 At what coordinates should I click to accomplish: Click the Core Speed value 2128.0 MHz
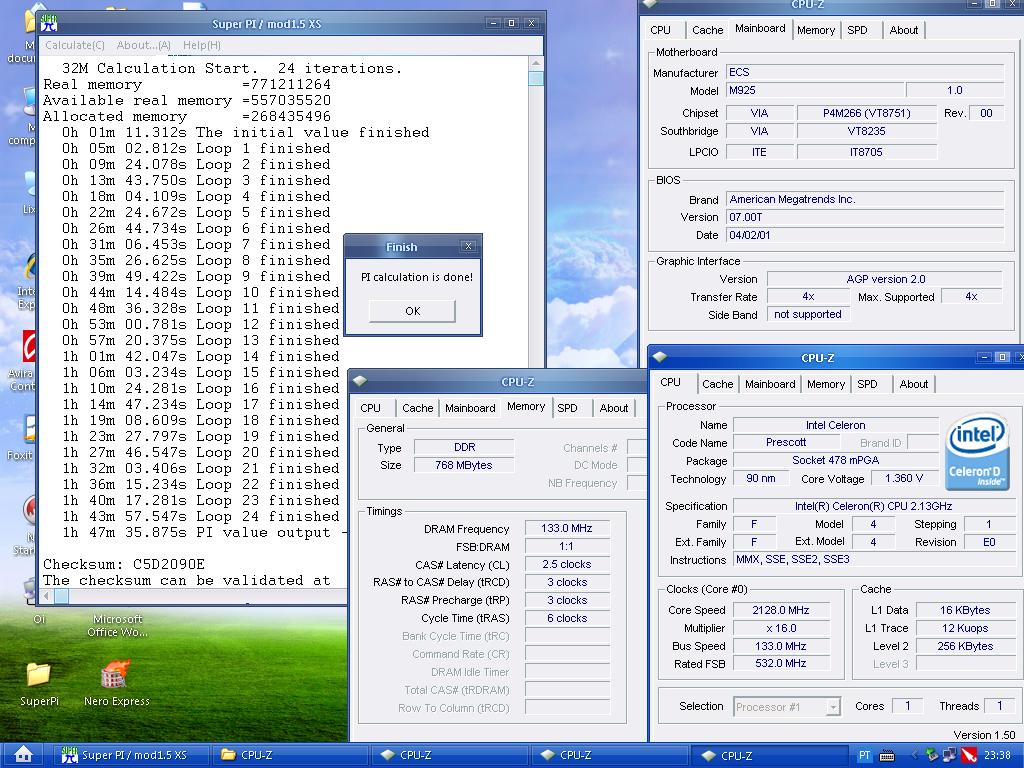[x=781, y=610]
